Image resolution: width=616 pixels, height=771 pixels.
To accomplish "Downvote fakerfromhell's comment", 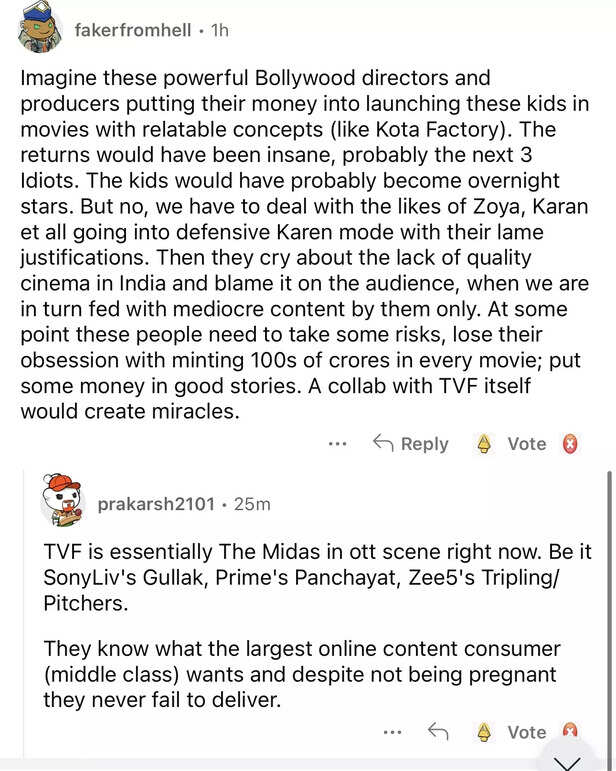I will 573,444.
